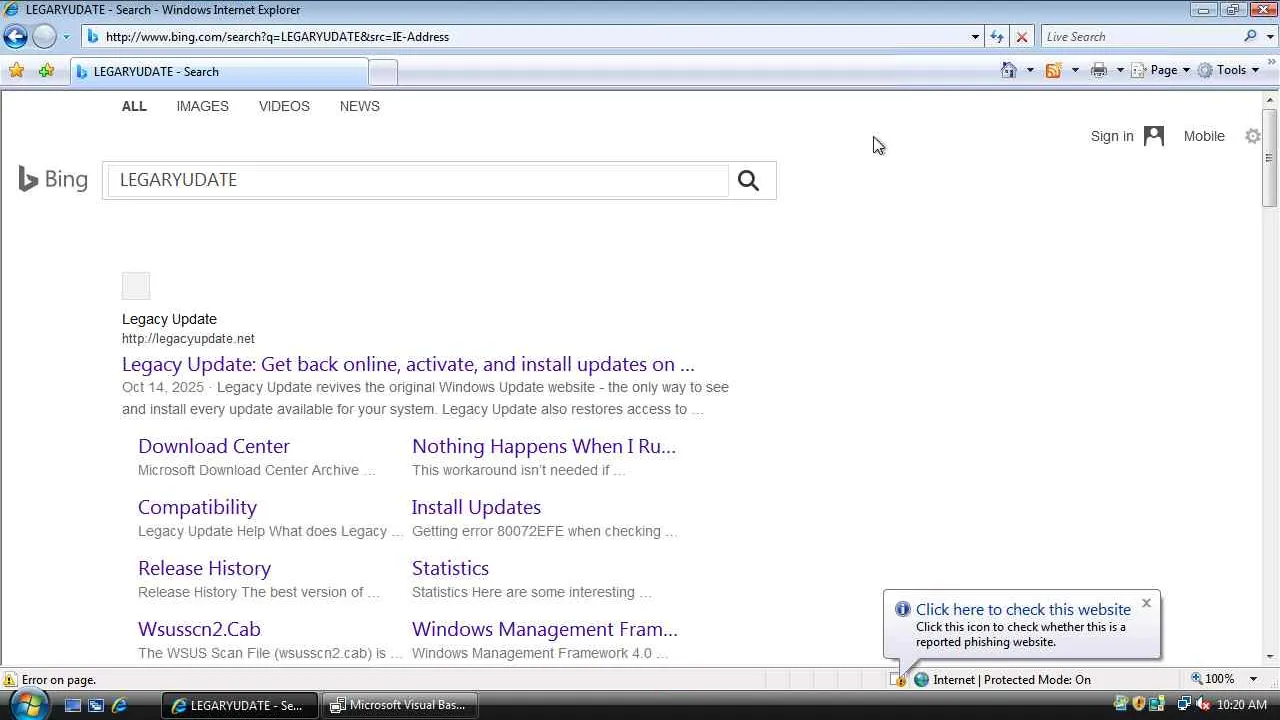1280x720 pixels.
Task: Click the Internet zone globe icon
Action: [x=921, y=680]
